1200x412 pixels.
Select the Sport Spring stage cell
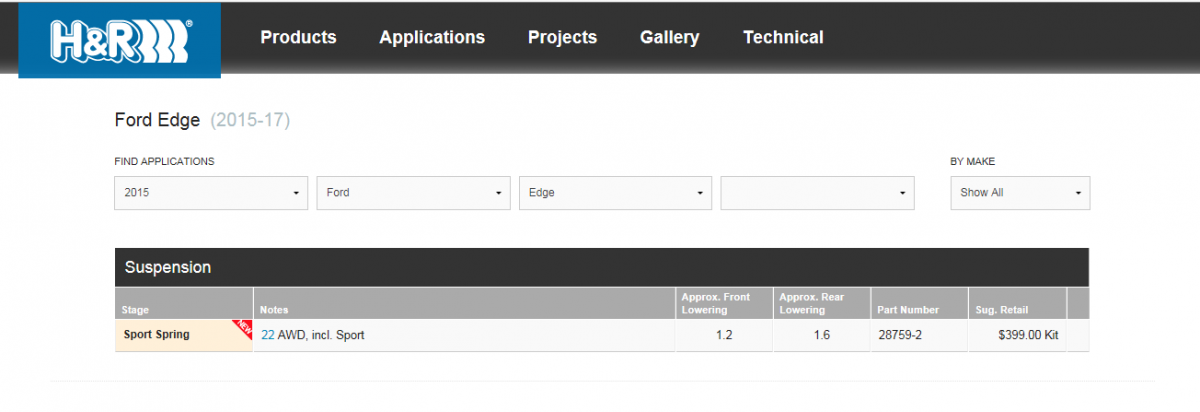[x=184, y=335]
